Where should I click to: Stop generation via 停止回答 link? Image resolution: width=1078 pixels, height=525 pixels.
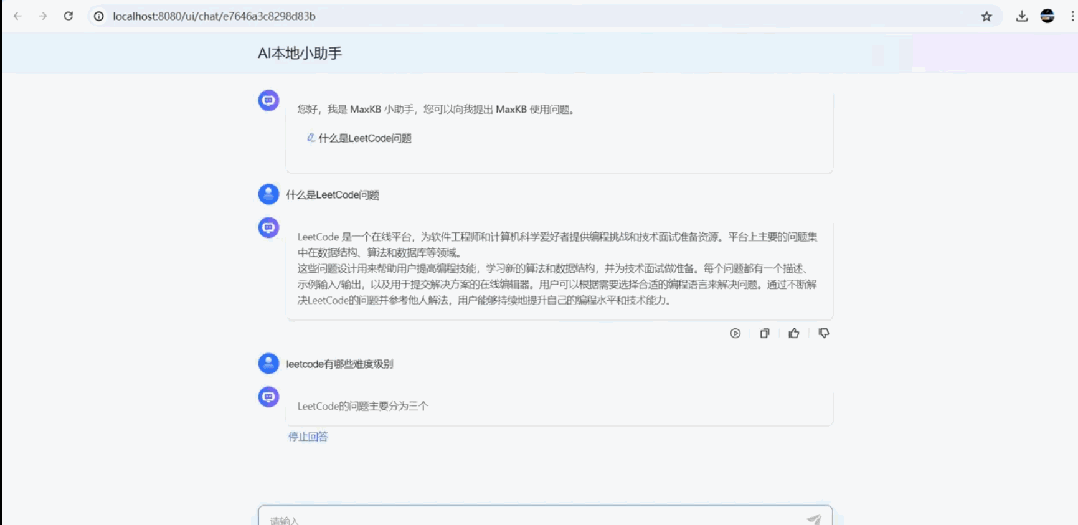308,436
